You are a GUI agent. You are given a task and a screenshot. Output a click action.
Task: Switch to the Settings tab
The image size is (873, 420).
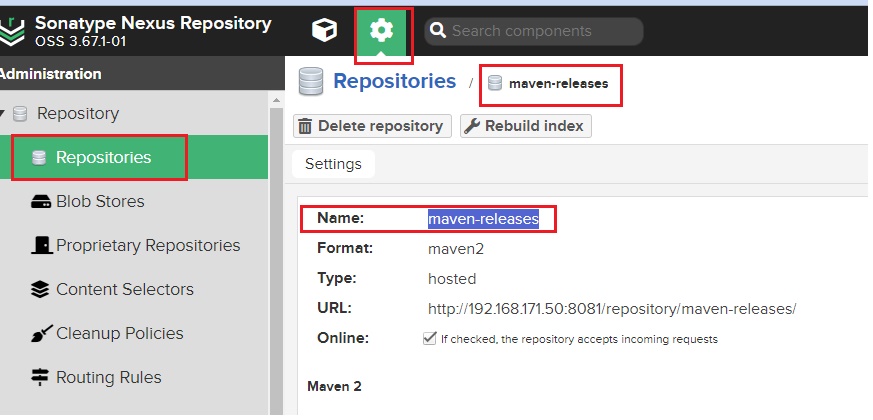point(333,164)
